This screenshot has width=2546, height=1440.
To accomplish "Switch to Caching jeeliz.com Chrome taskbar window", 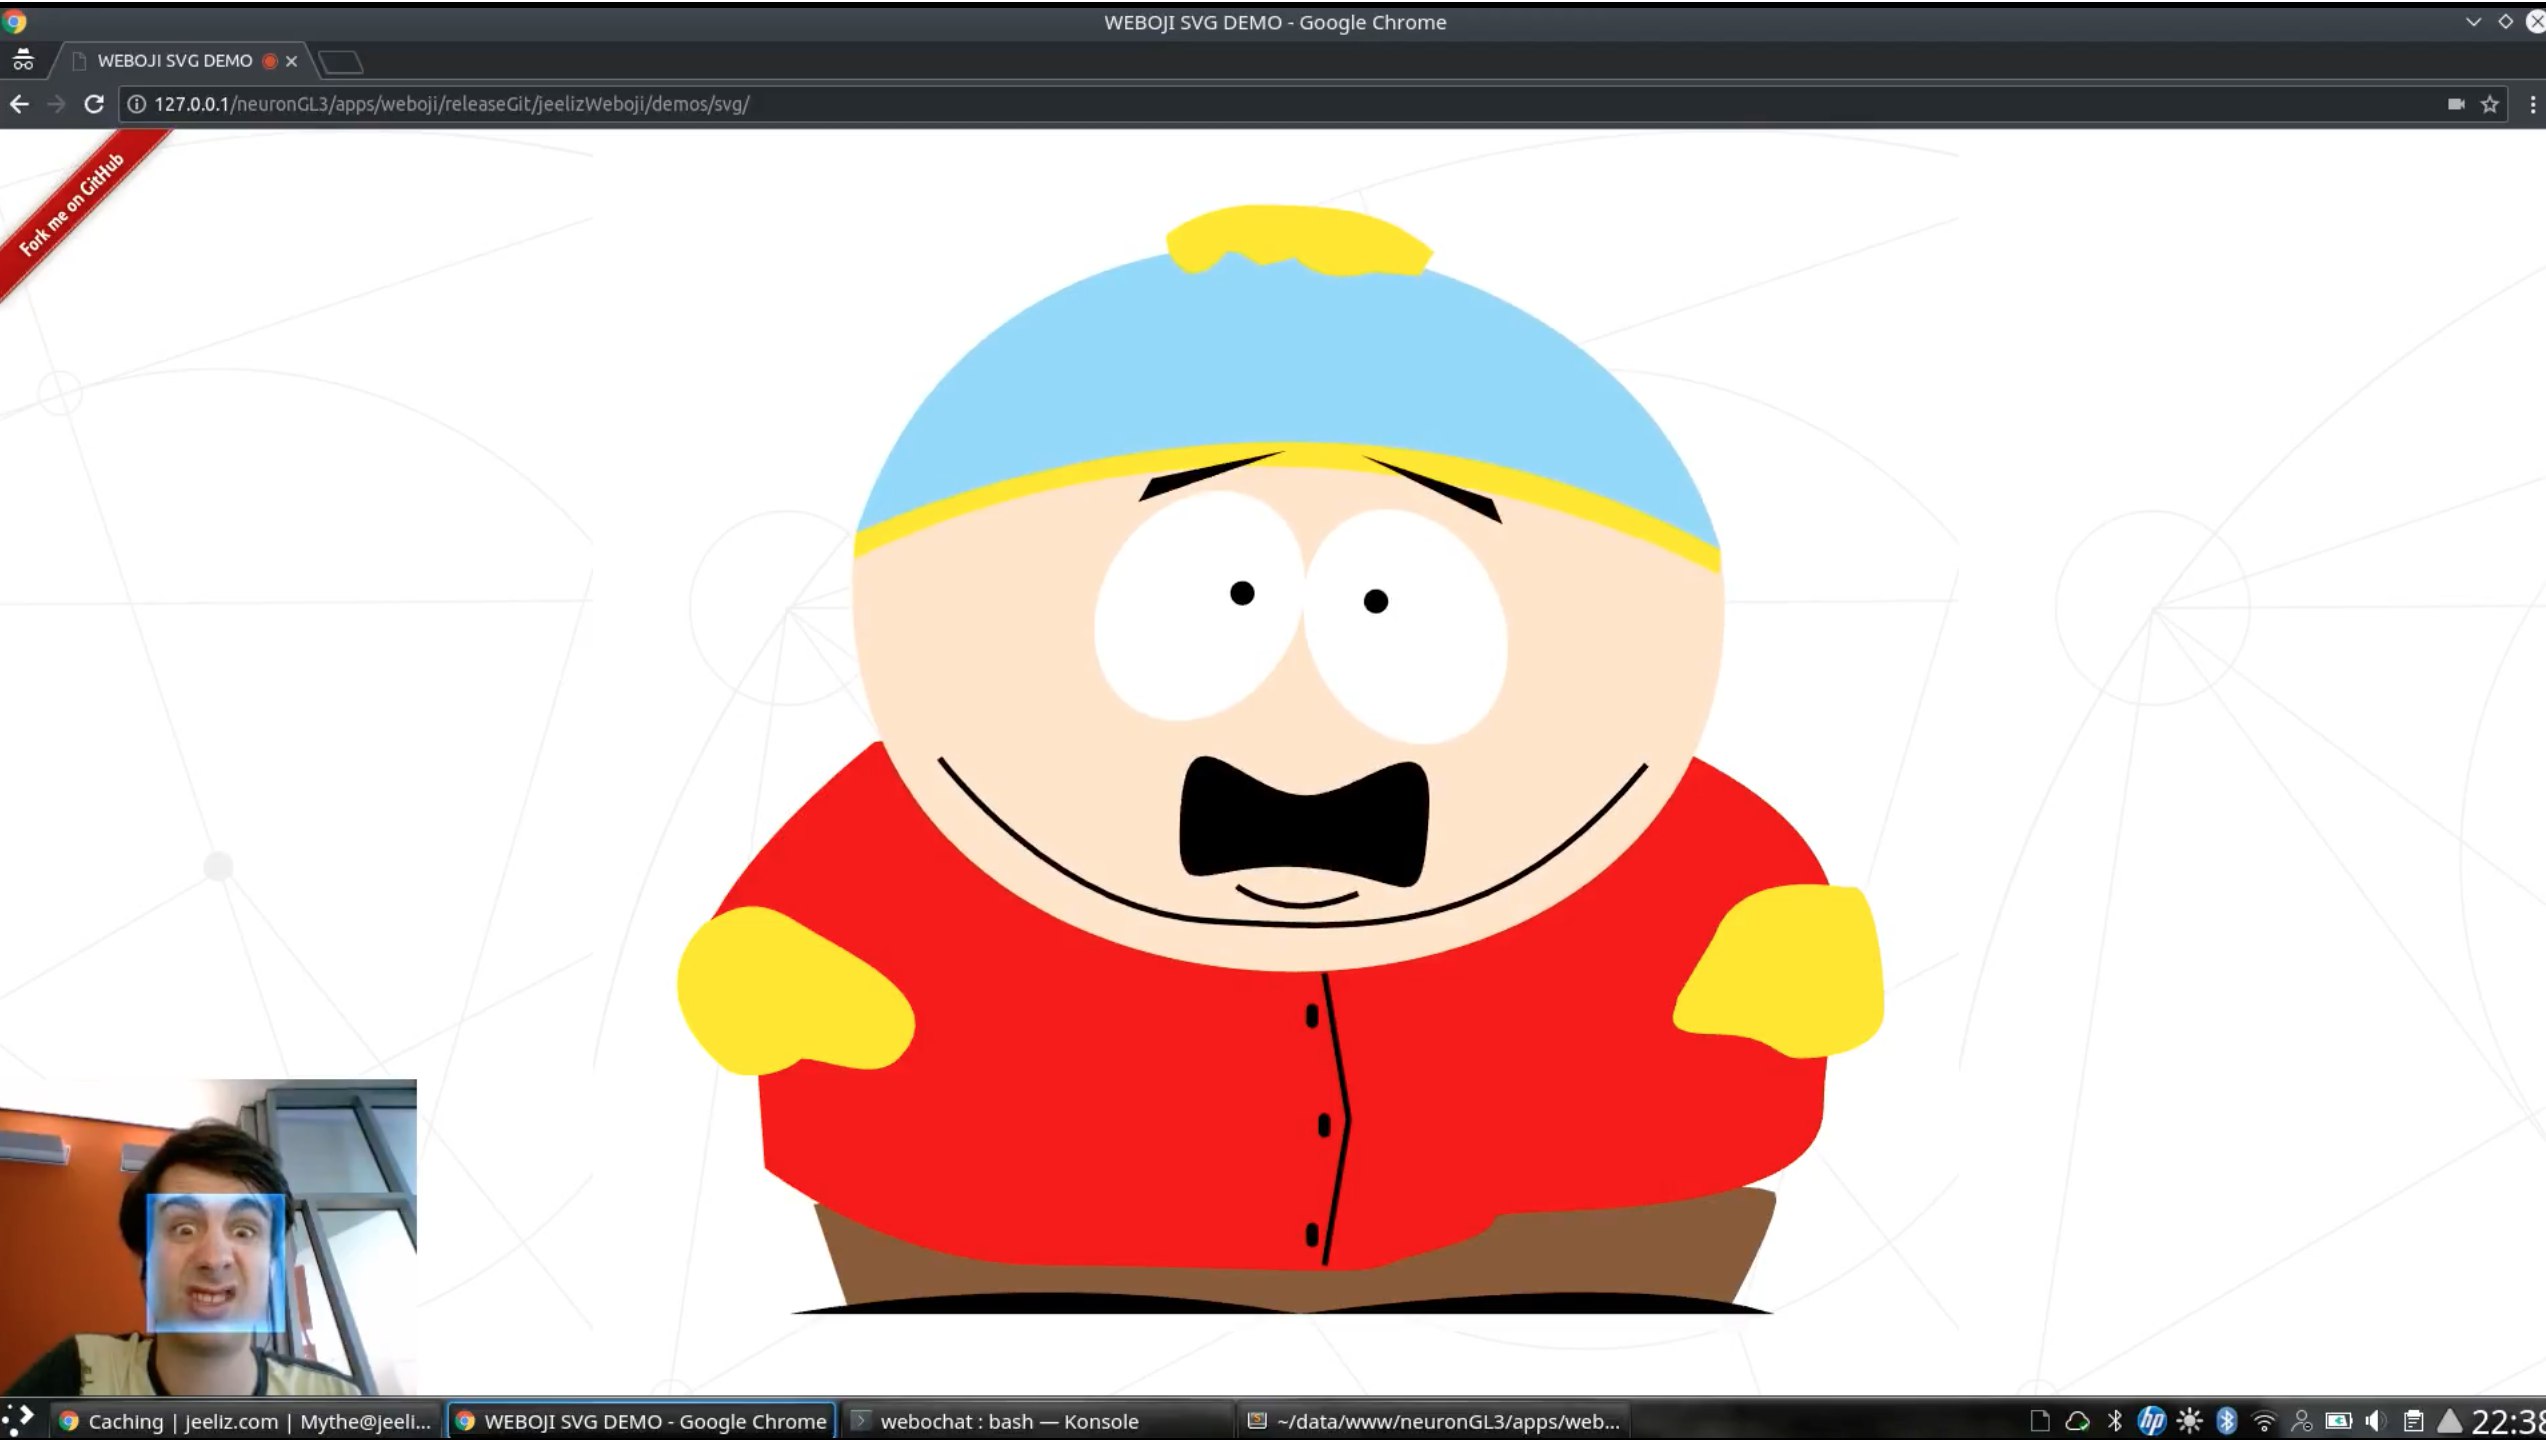I will coord(246,1421).
